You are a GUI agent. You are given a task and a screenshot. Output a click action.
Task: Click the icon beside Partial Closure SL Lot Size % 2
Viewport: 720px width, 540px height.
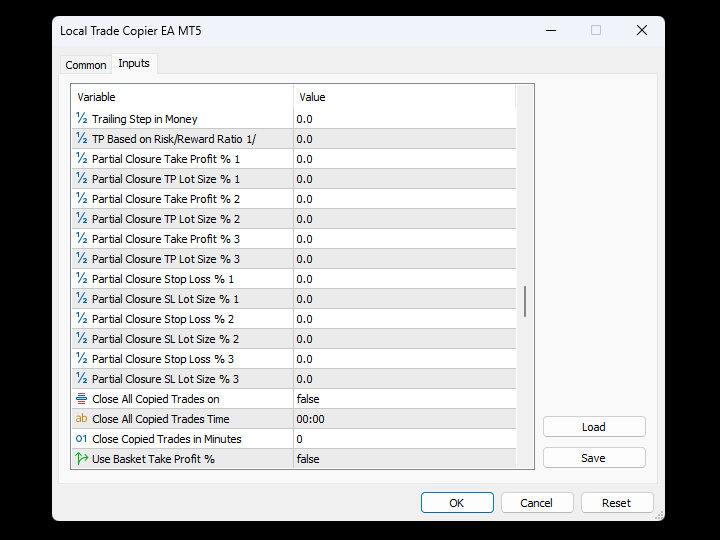tap(82, 338)
